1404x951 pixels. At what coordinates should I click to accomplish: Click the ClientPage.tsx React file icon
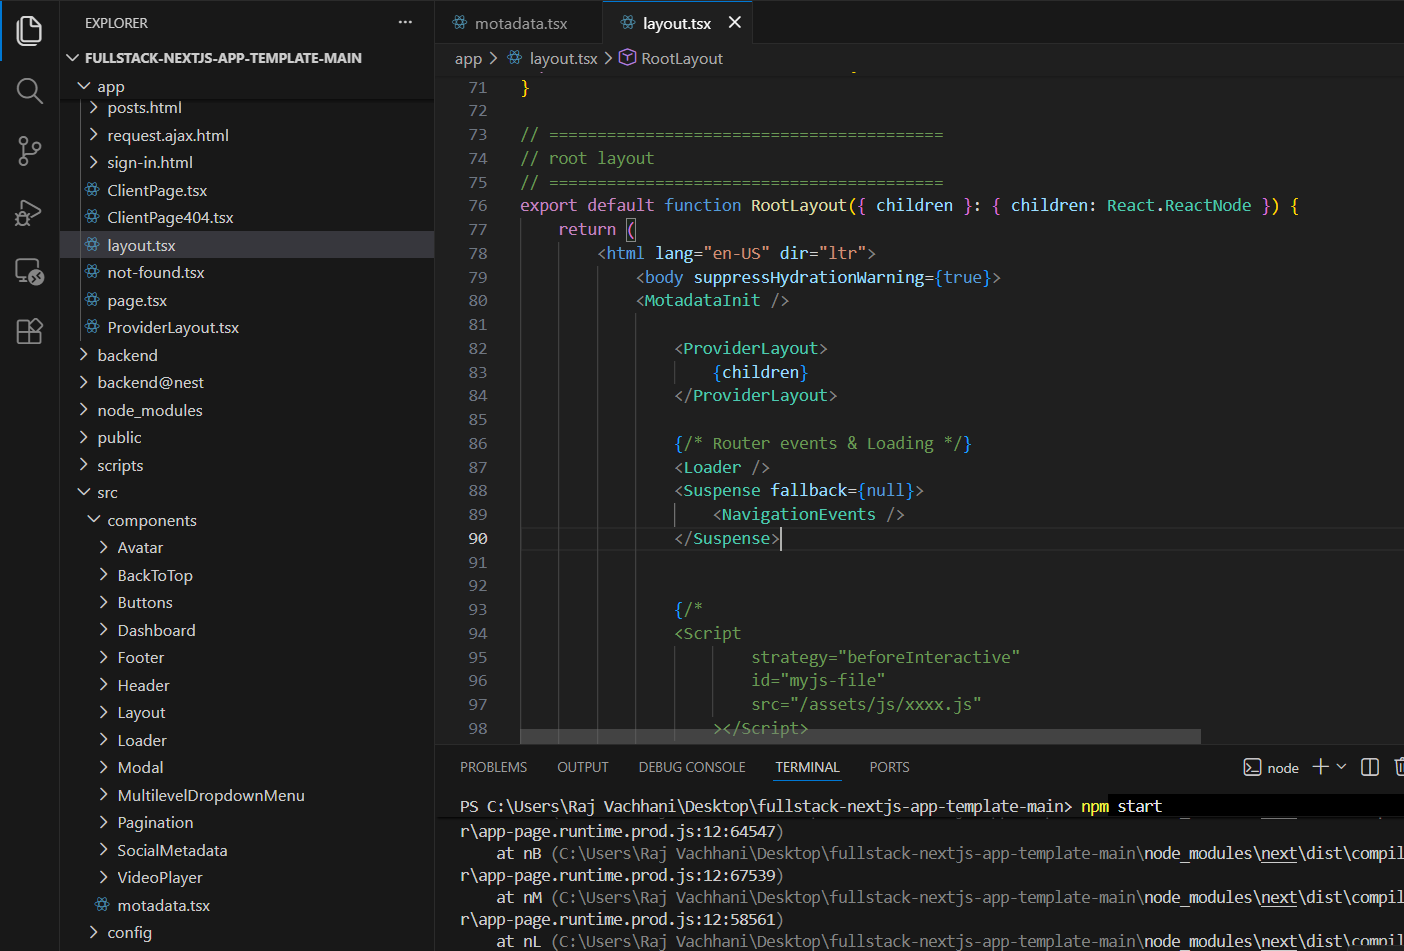[x=92, y=190]
